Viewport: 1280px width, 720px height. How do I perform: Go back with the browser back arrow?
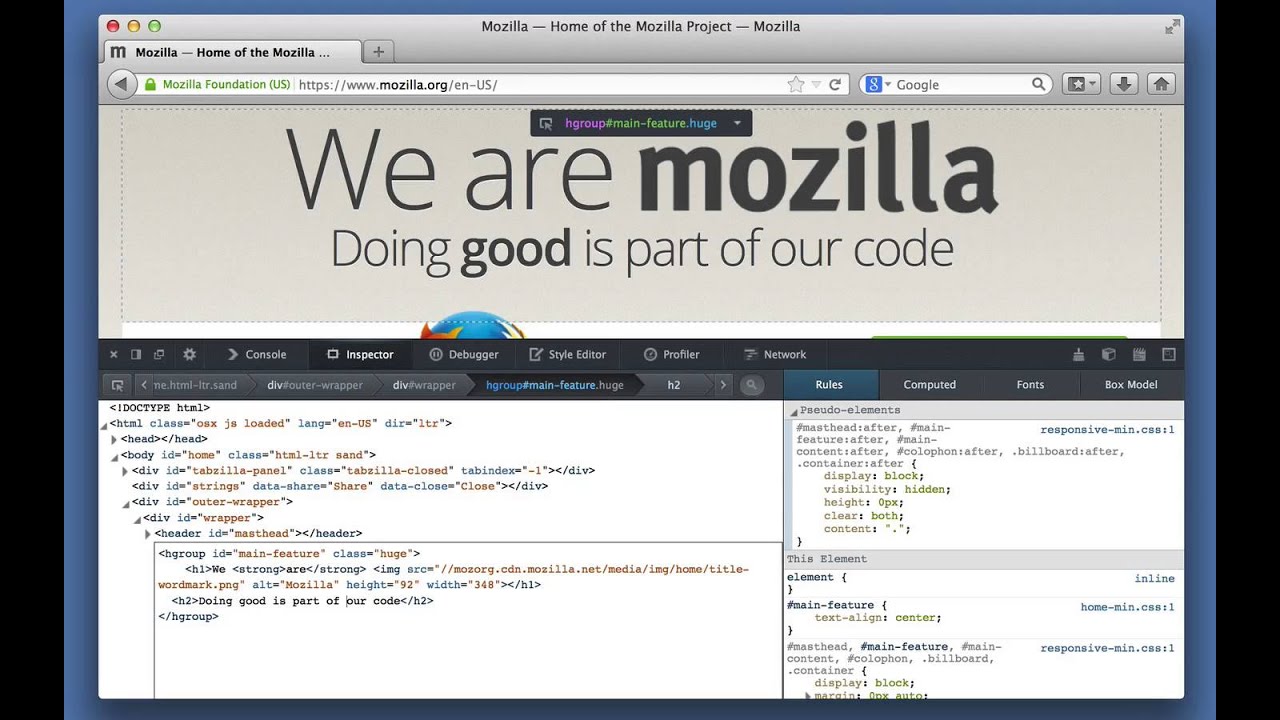pyautogui.click(x=121, y=85)
